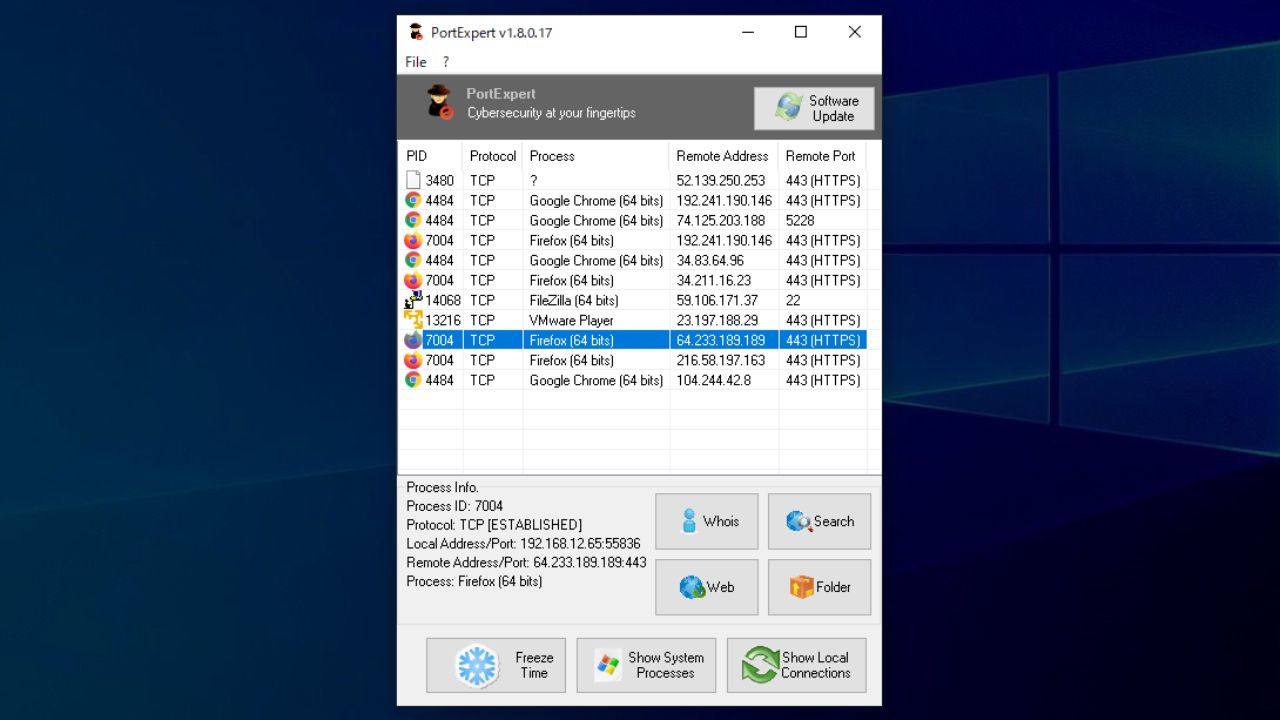Click the highlighted address 64.233.189.189
This screenshot has height=720, width=1280.
pos(720,340)
